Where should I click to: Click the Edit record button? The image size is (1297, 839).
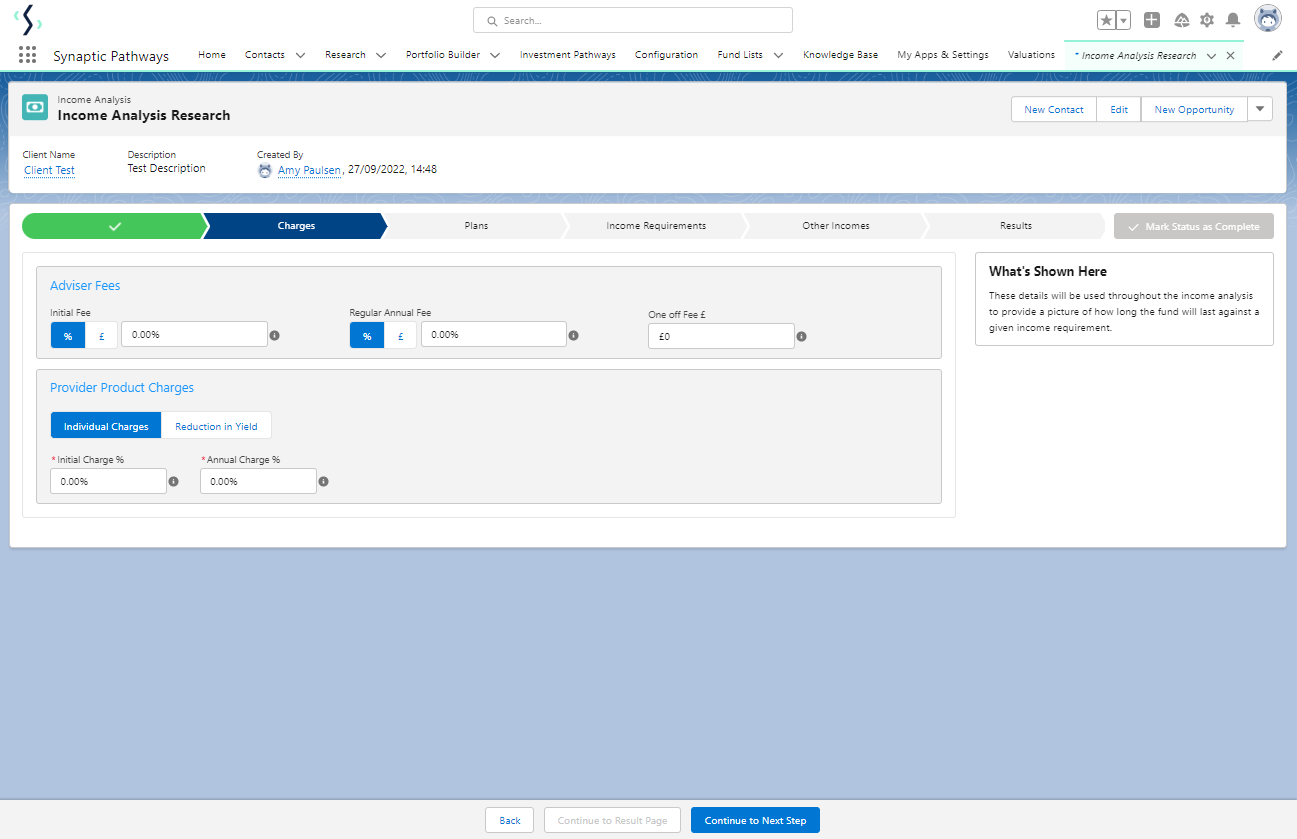coord(1119,109)
